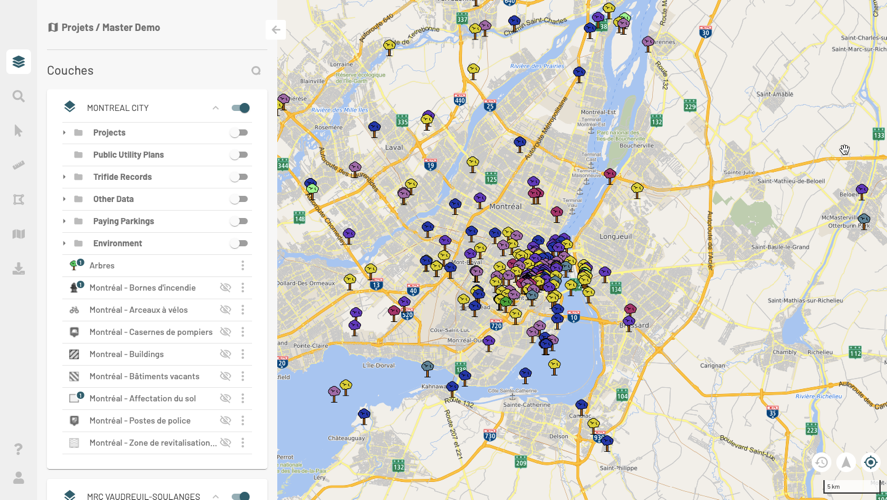This screenshot has width=887, height=500.
Task: Search layers using the Couches magnifier
Action: tap(256, 71)
